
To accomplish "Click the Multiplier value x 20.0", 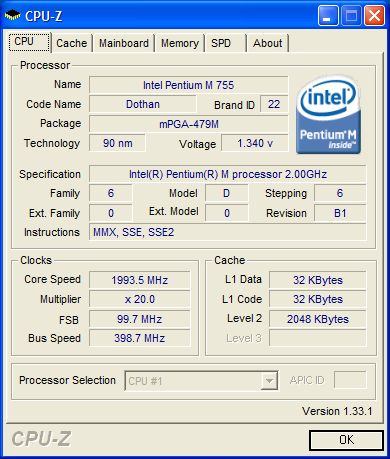I will pyautogui.click(x=140, y=299).
